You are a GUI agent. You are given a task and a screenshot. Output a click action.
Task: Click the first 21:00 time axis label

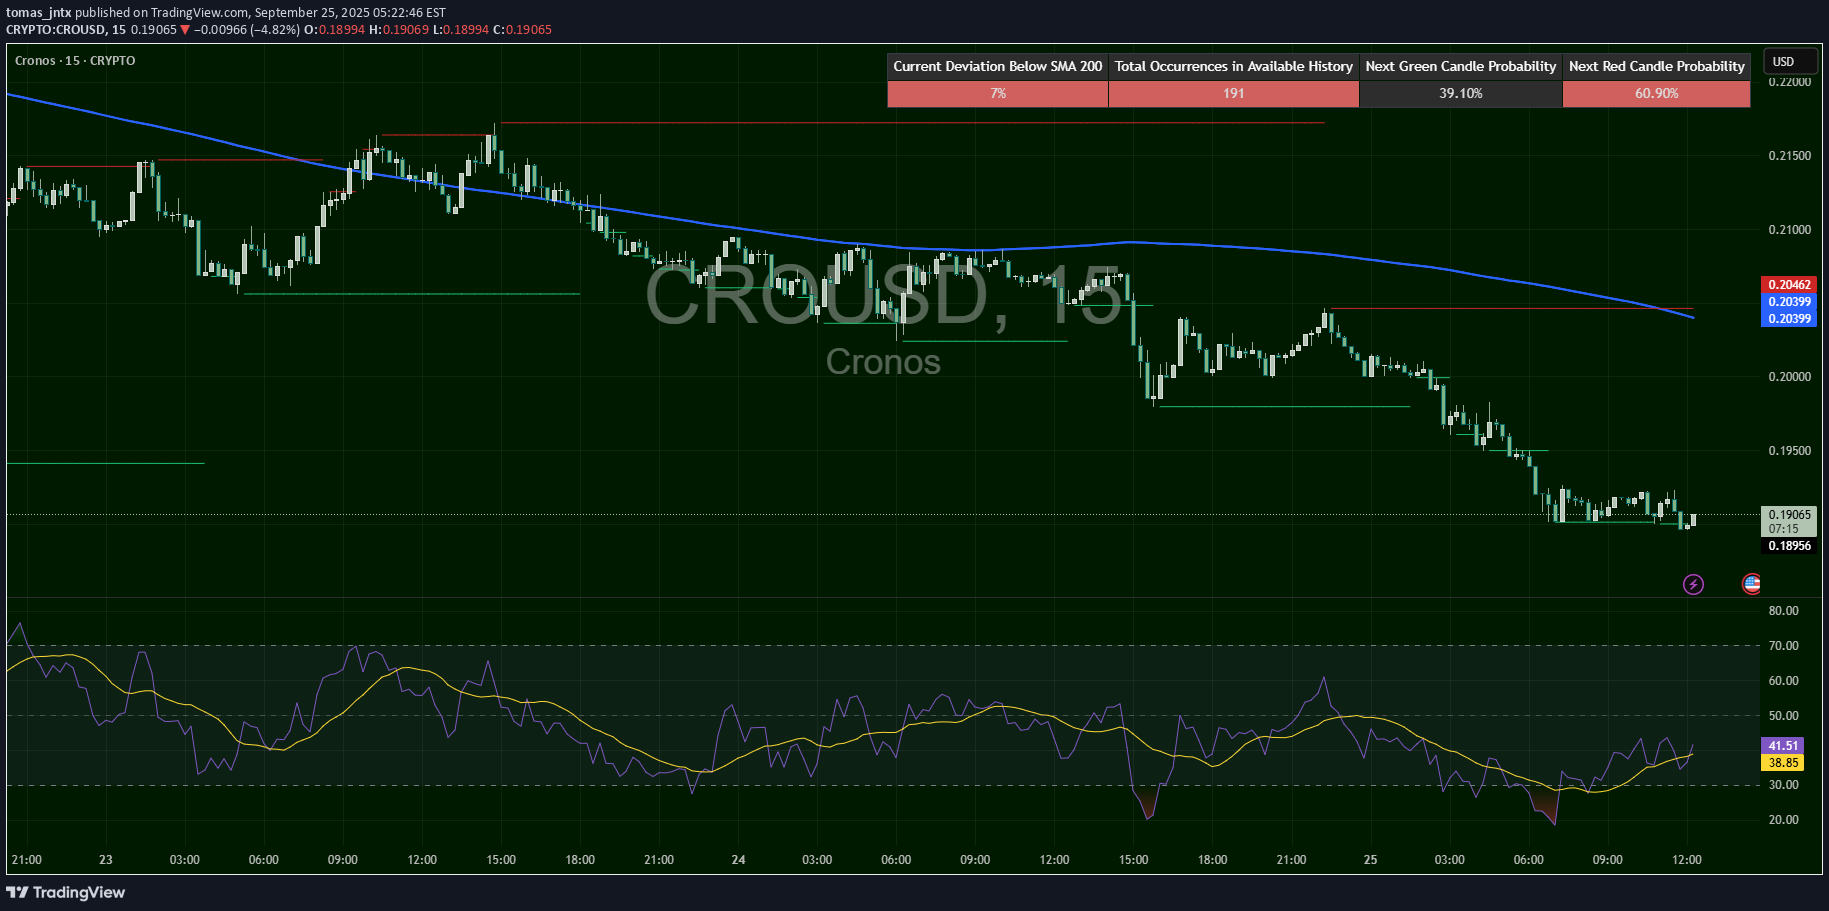pos(27,860)
